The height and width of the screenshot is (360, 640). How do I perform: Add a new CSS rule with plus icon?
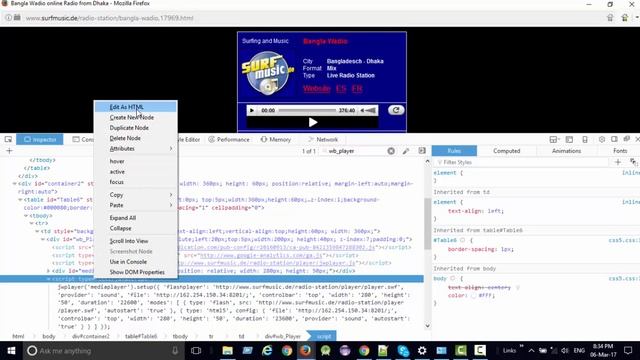[x=618, y=162]
